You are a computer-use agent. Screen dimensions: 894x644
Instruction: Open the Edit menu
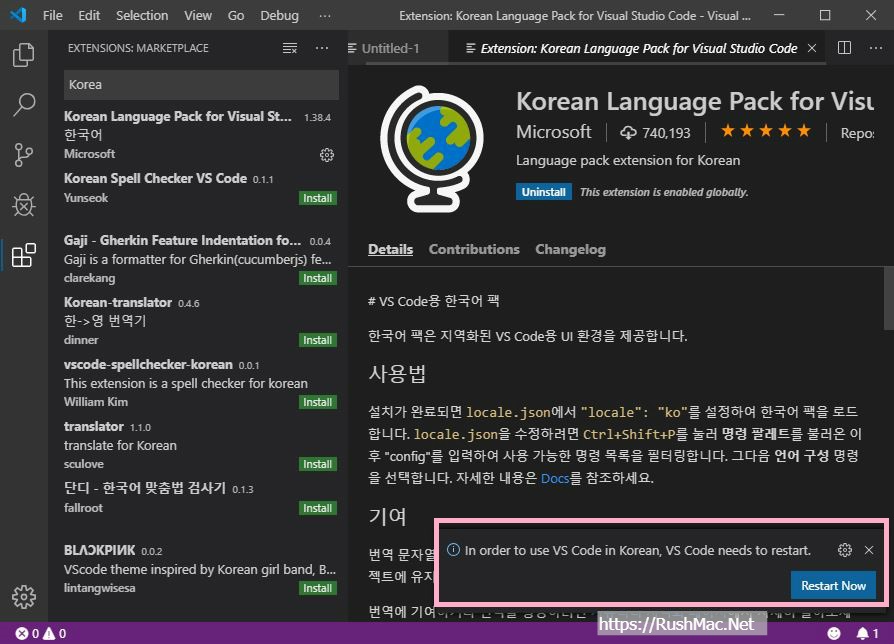(89, 15)
